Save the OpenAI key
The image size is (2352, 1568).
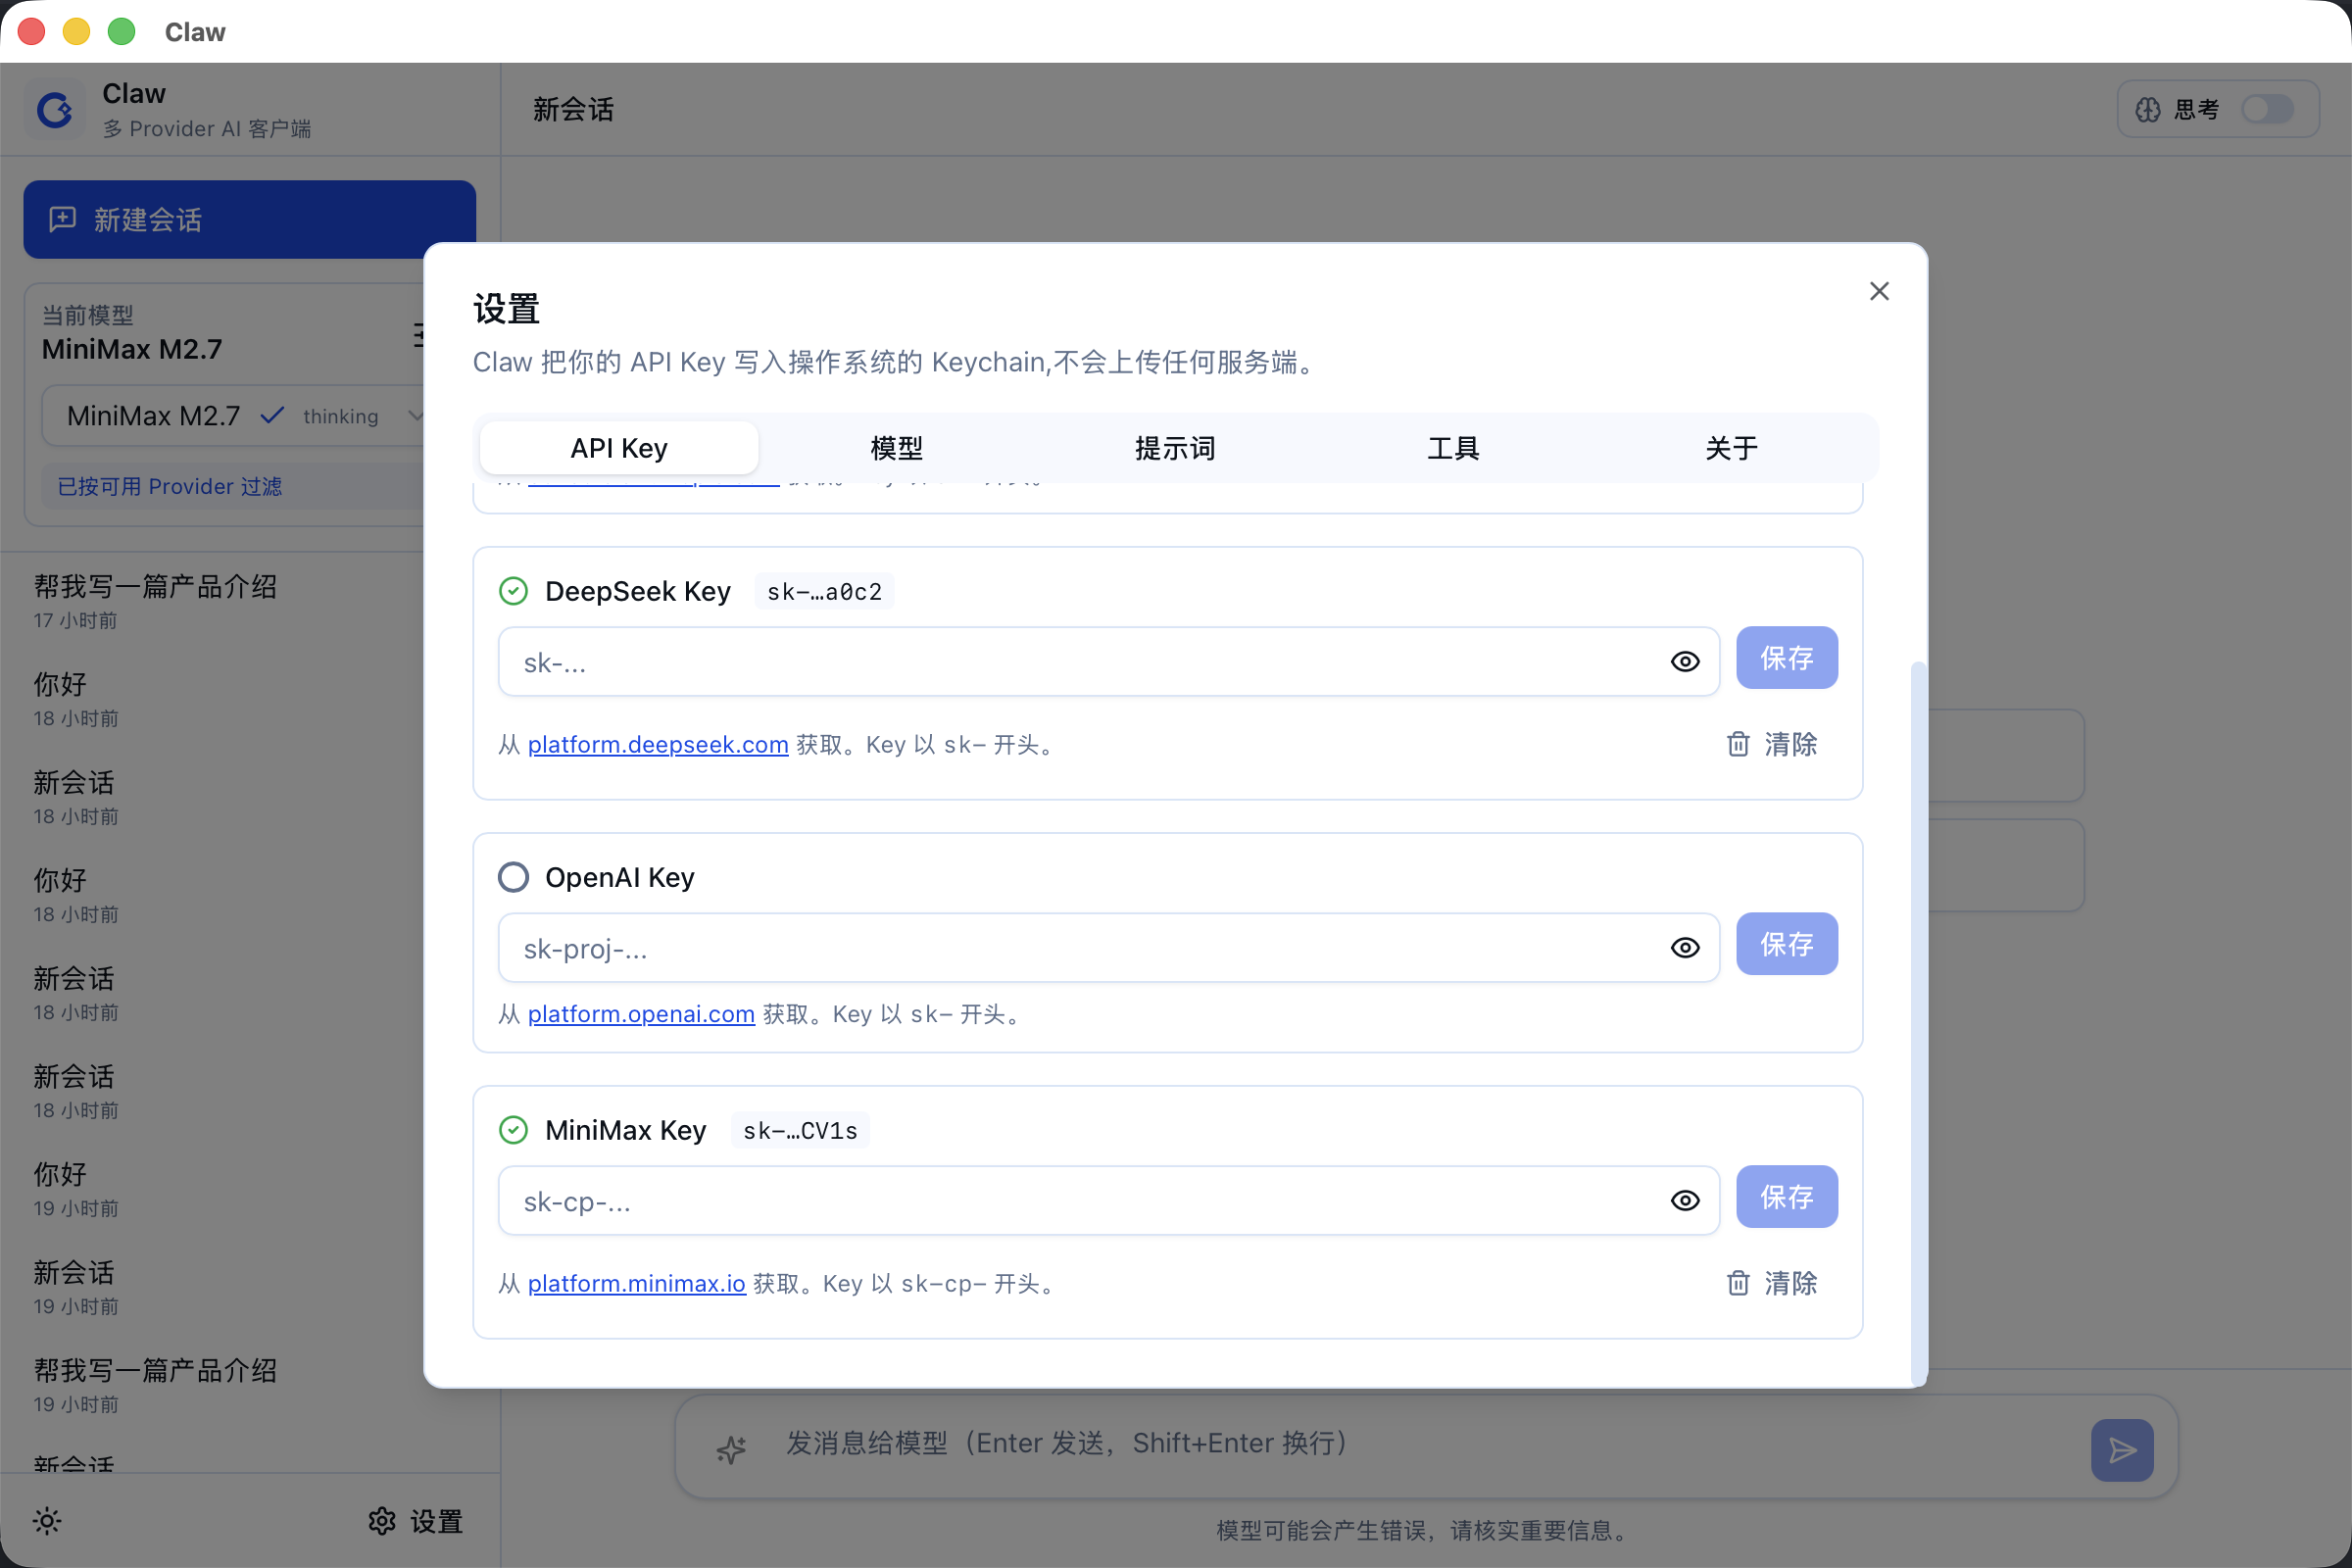tap(1786, 944)
